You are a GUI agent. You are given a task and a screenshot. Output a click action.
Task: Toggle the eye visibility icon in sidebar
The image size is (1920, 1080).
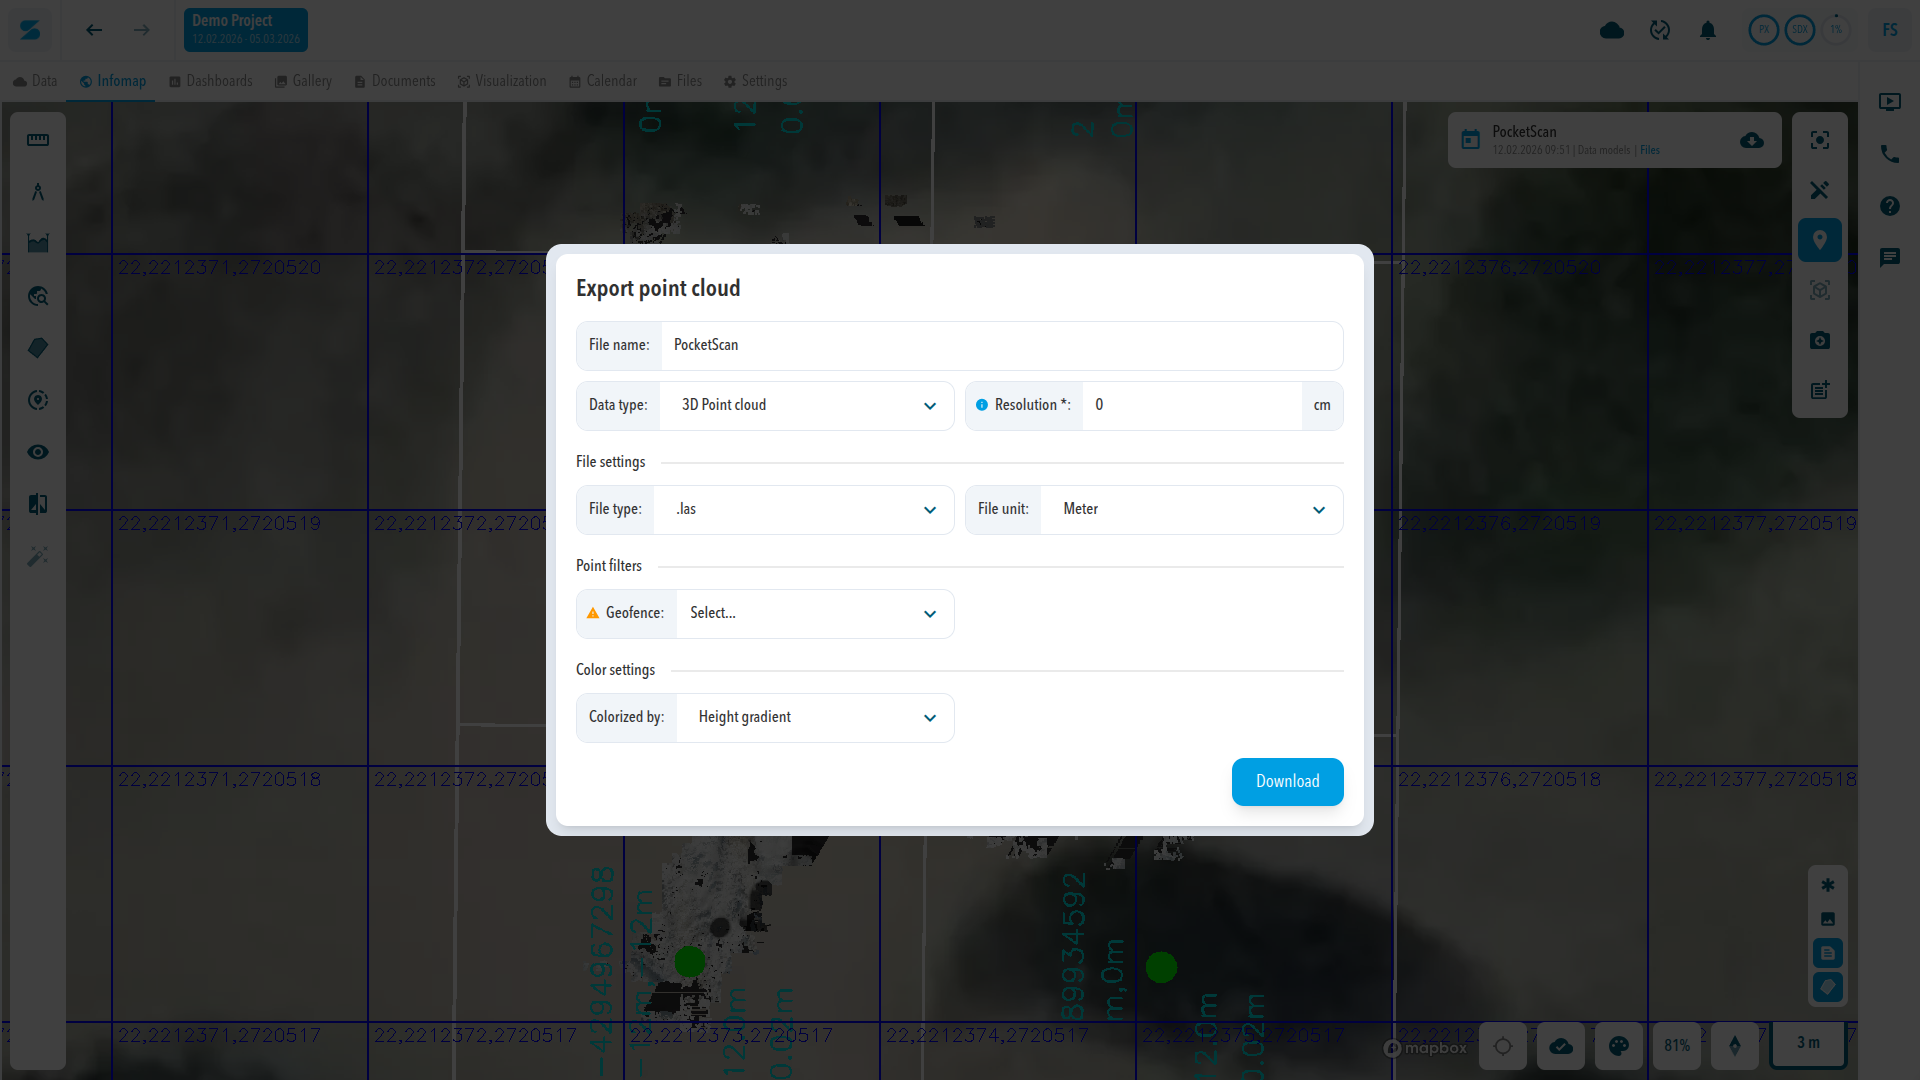pyautogui.click(x=38, y=452)
